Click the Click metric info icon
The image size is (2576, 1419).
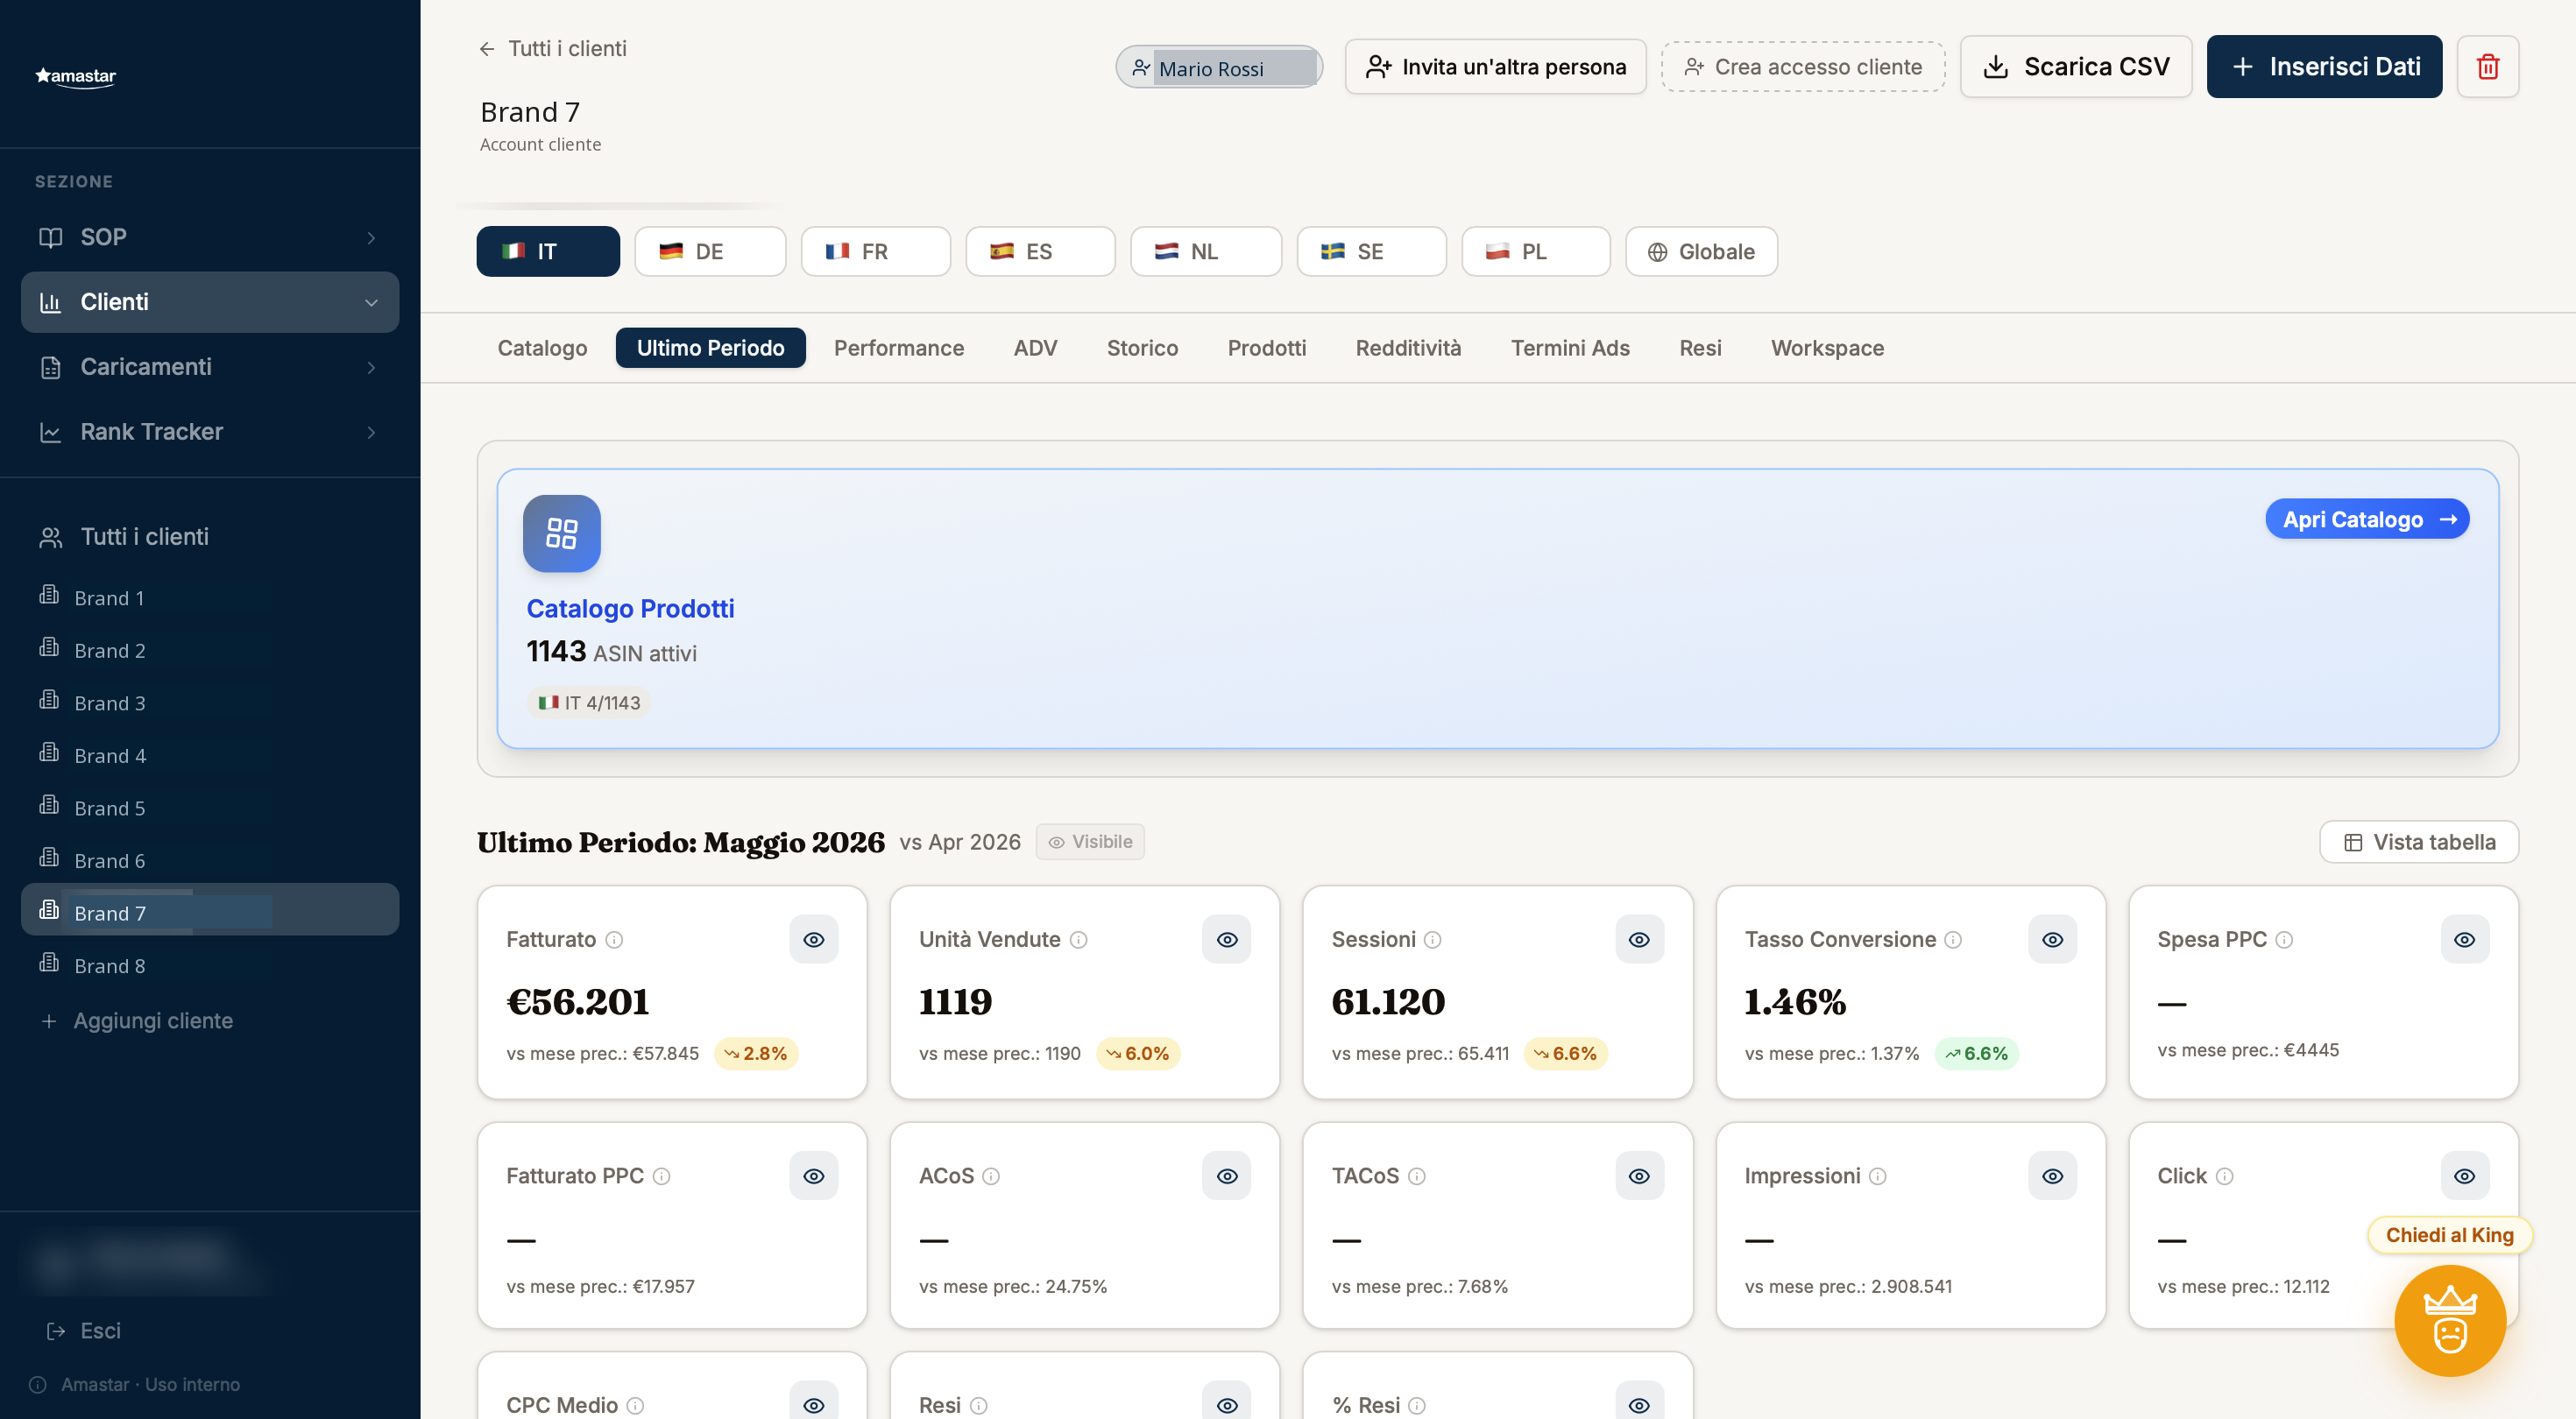[2223, 1176]
